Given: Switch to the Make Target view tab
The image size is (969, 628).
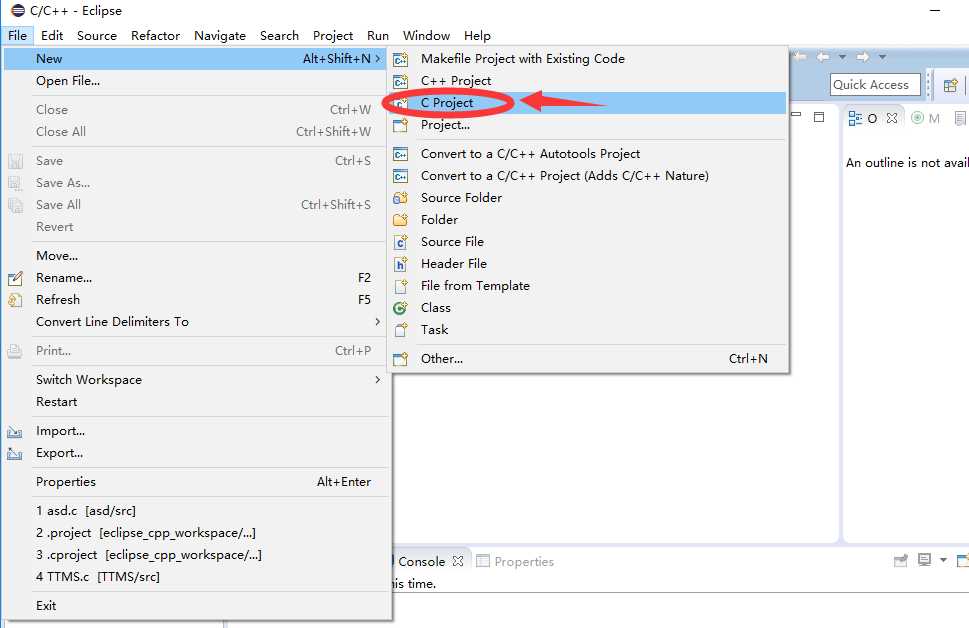Looking at the screenshot, I should click(926, 118).
